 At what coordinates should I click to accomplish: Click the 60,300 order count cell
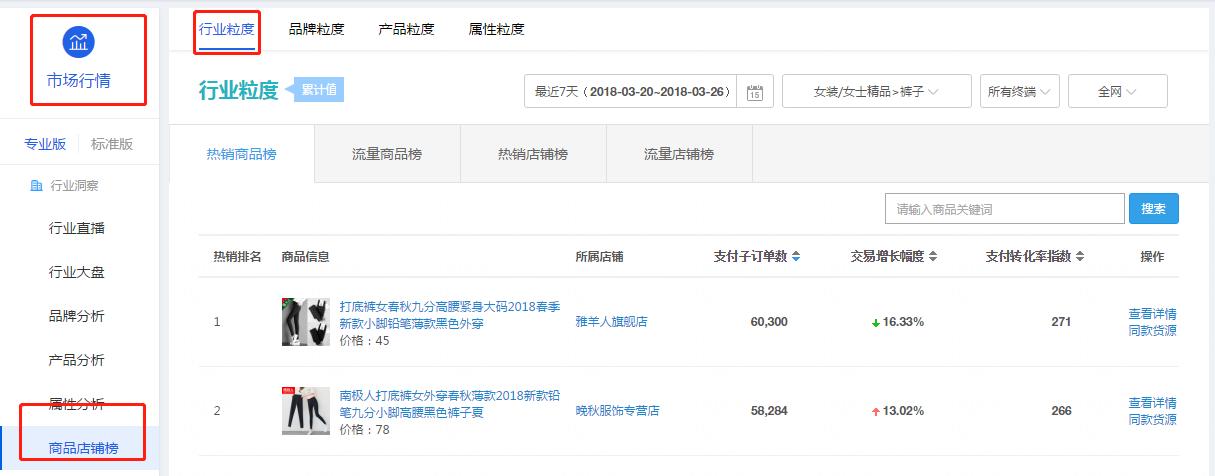[769, 322]
